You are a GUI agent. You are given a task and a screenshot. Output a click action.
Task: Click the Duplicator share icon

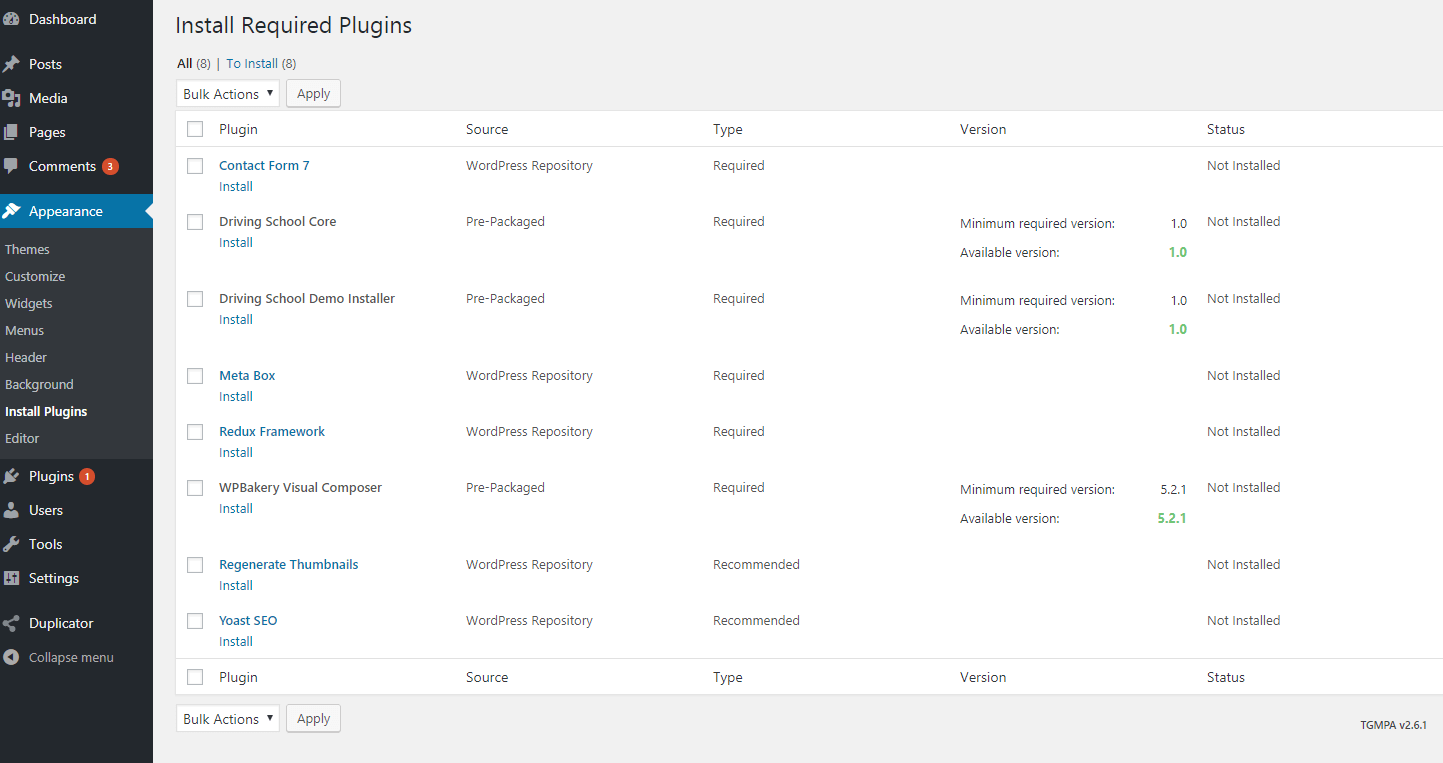11,623
